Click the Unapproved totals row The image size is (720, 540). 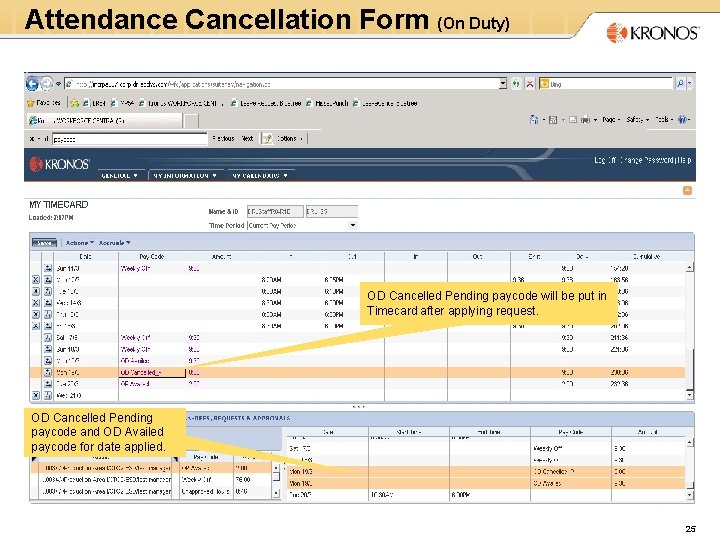(x=151, y=491)
